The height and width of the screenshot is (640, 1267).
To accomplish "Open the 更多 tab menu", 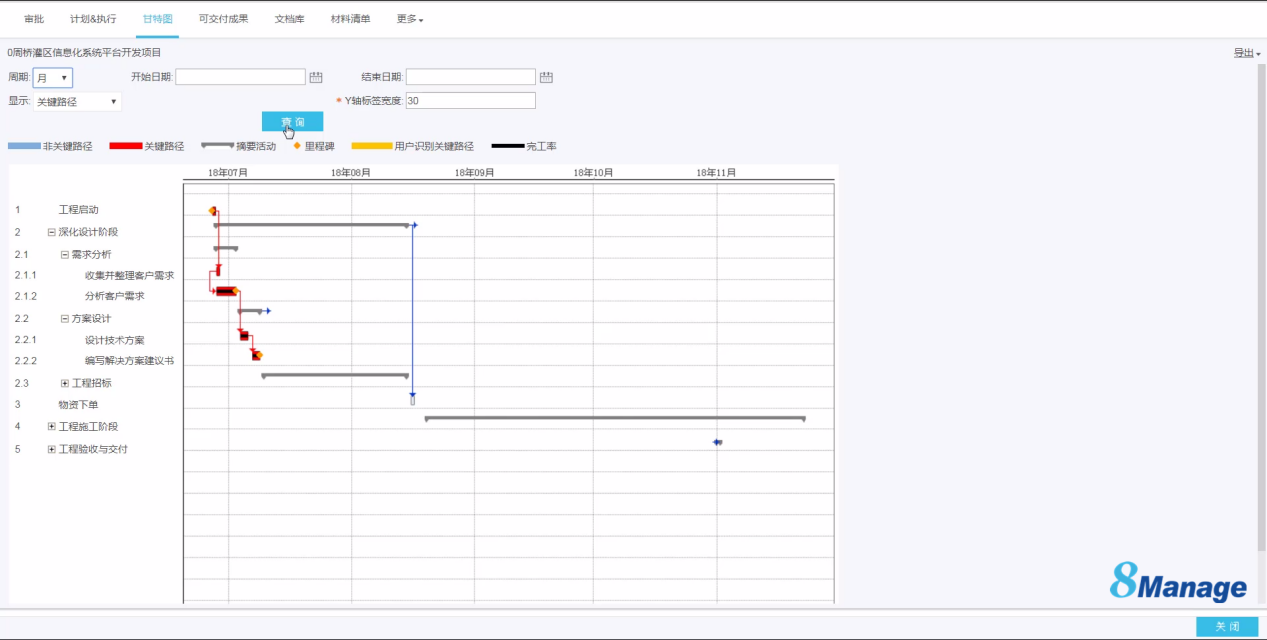I will [x=410, y=19].
